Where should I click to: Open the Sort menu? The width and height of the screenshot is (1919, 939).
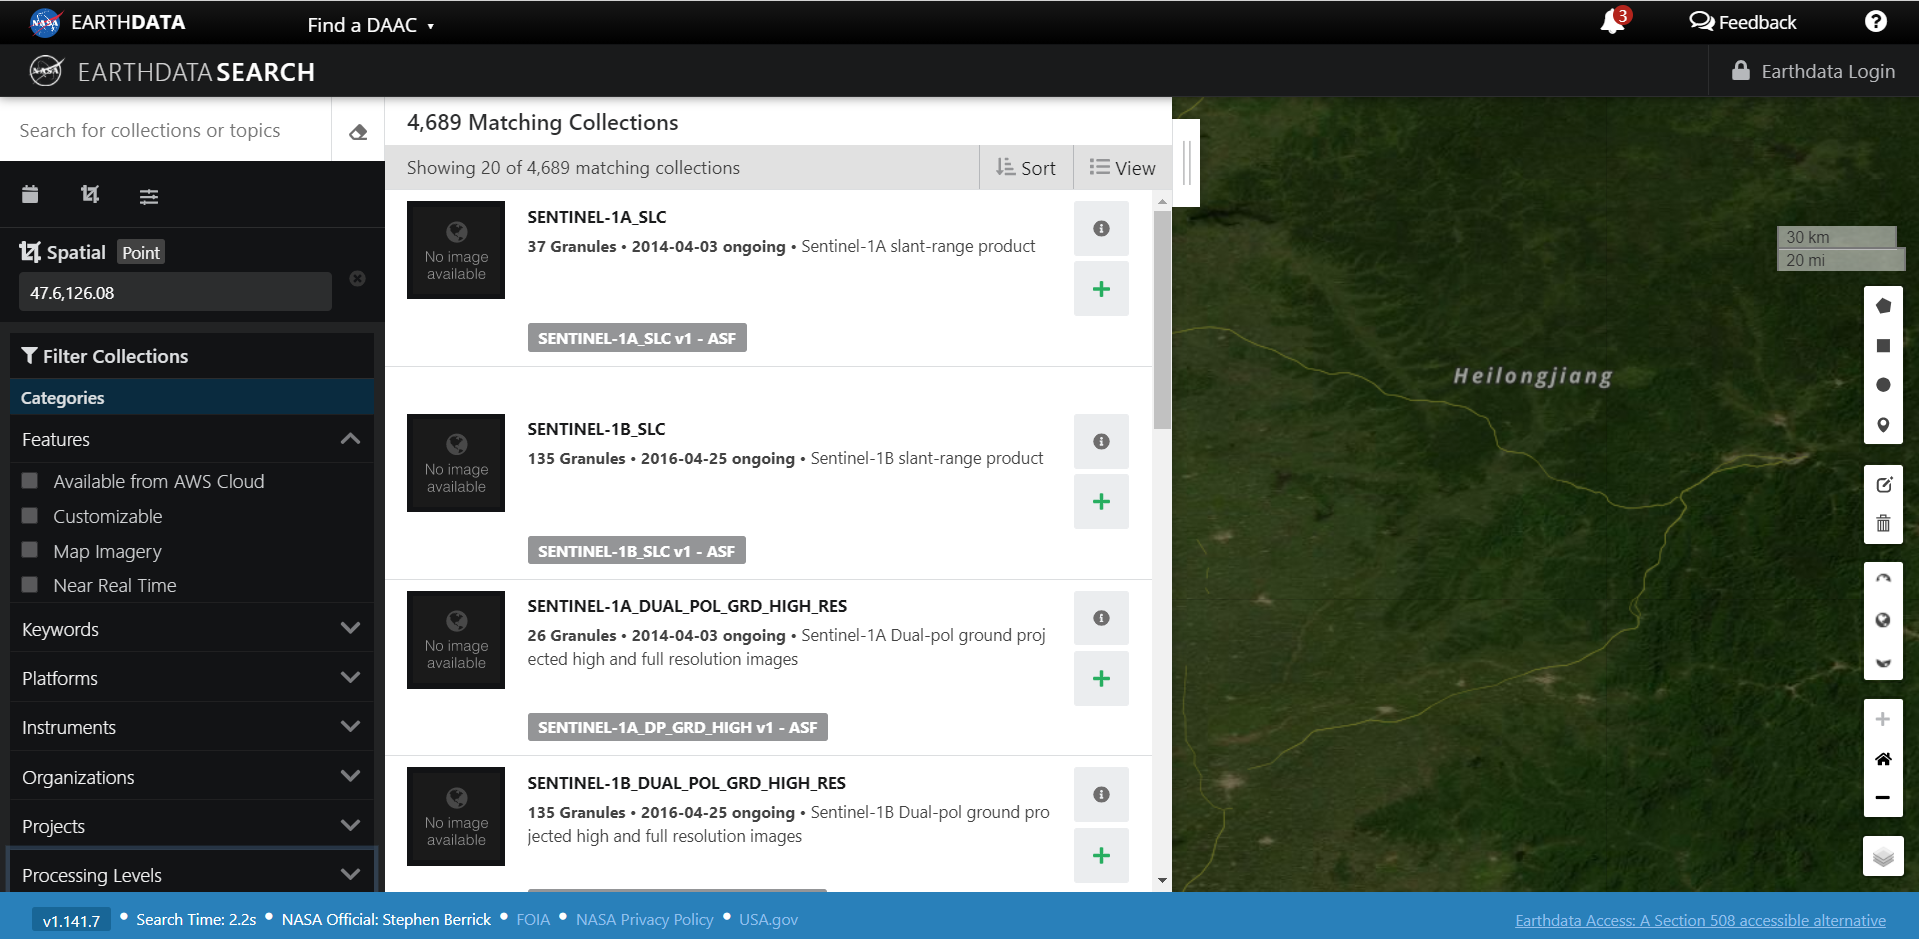pyautogui.click(x=1026, y=168)
